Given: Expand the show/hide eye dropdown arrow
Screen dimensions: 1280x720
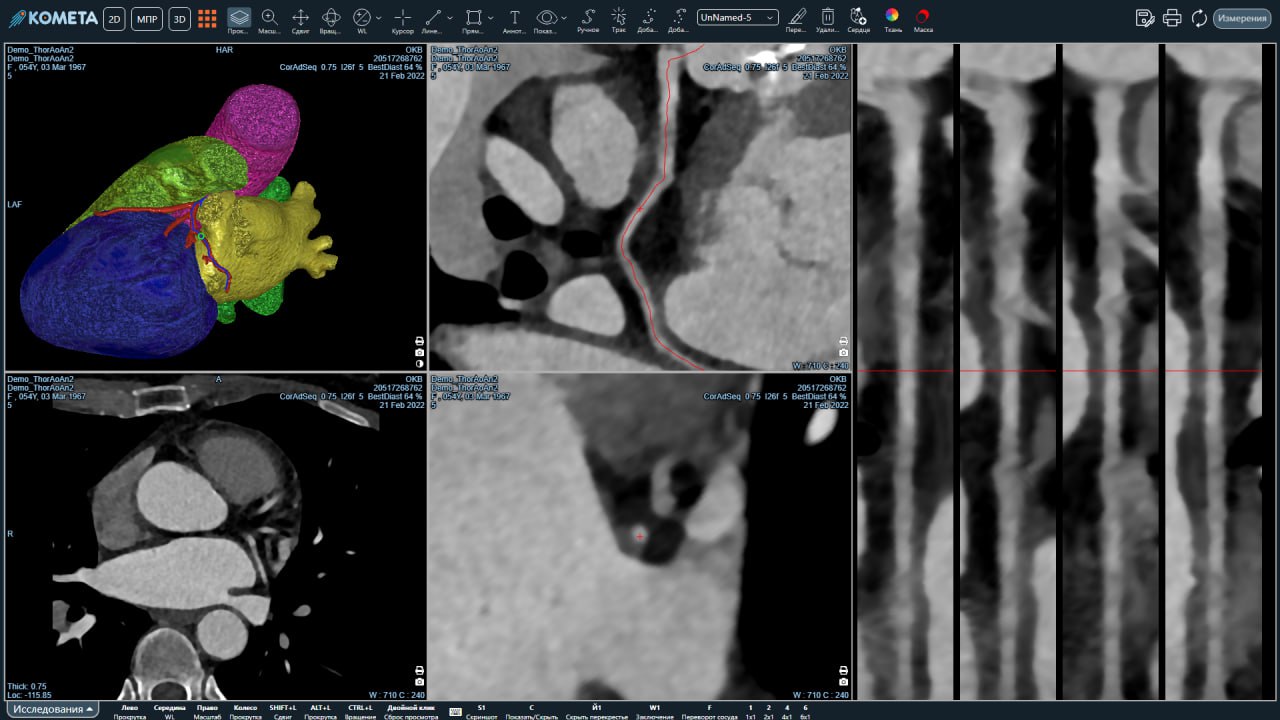Looking at the screenshot, I should pos(564,18).
